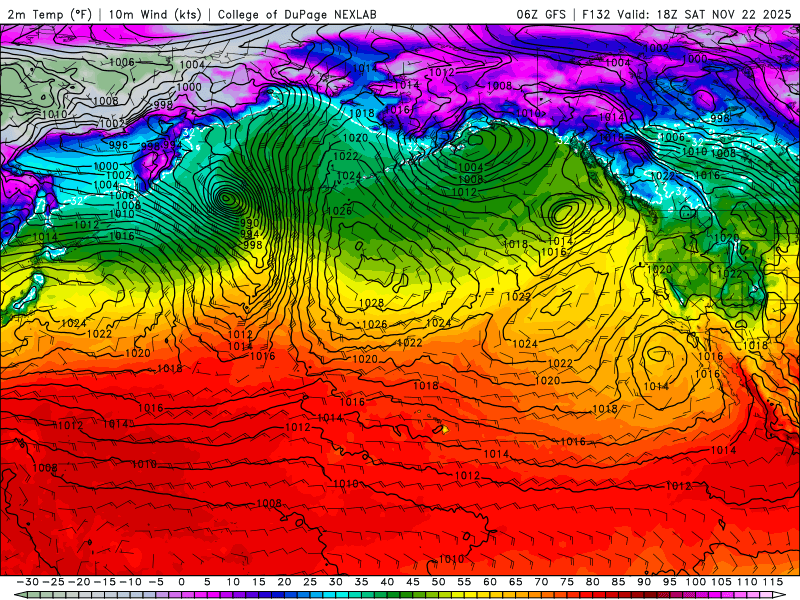This screenshot has width=800, height=600.
Task: Click the 45 label on the temperature scale
Action: 413,582
